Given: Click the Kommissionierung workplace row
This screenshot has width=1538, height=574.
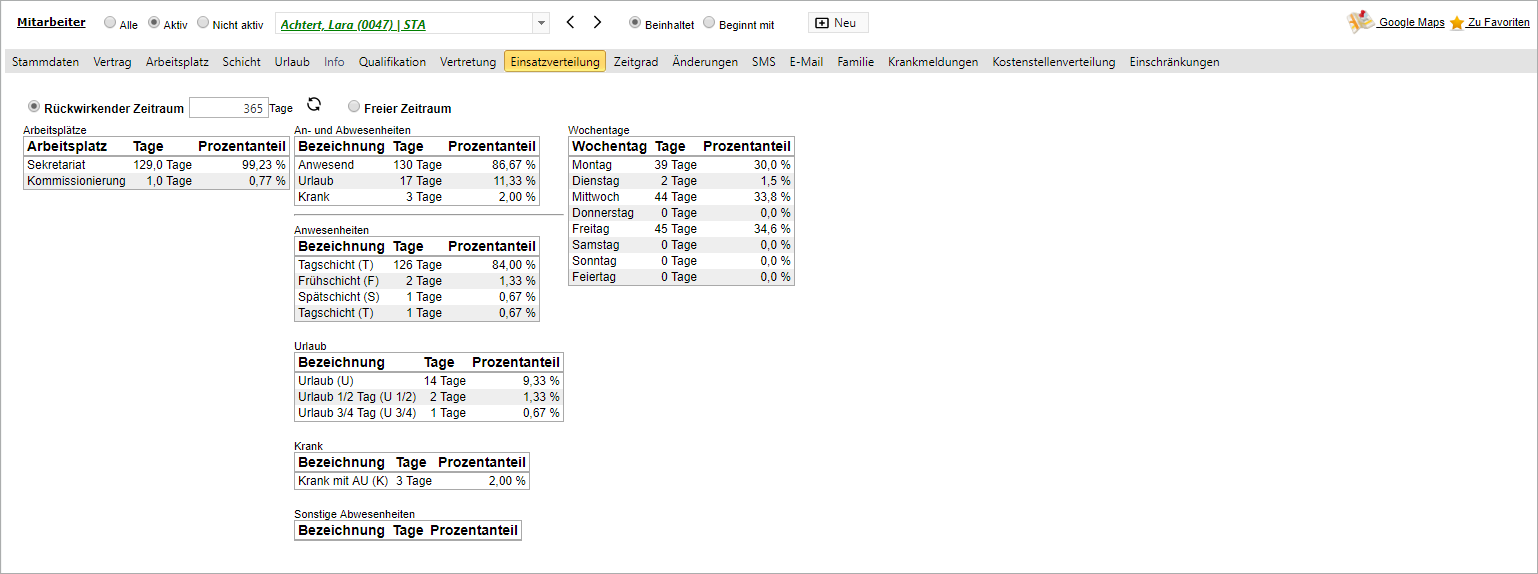Looking at the screenshot, I should (x=156, y=181).
